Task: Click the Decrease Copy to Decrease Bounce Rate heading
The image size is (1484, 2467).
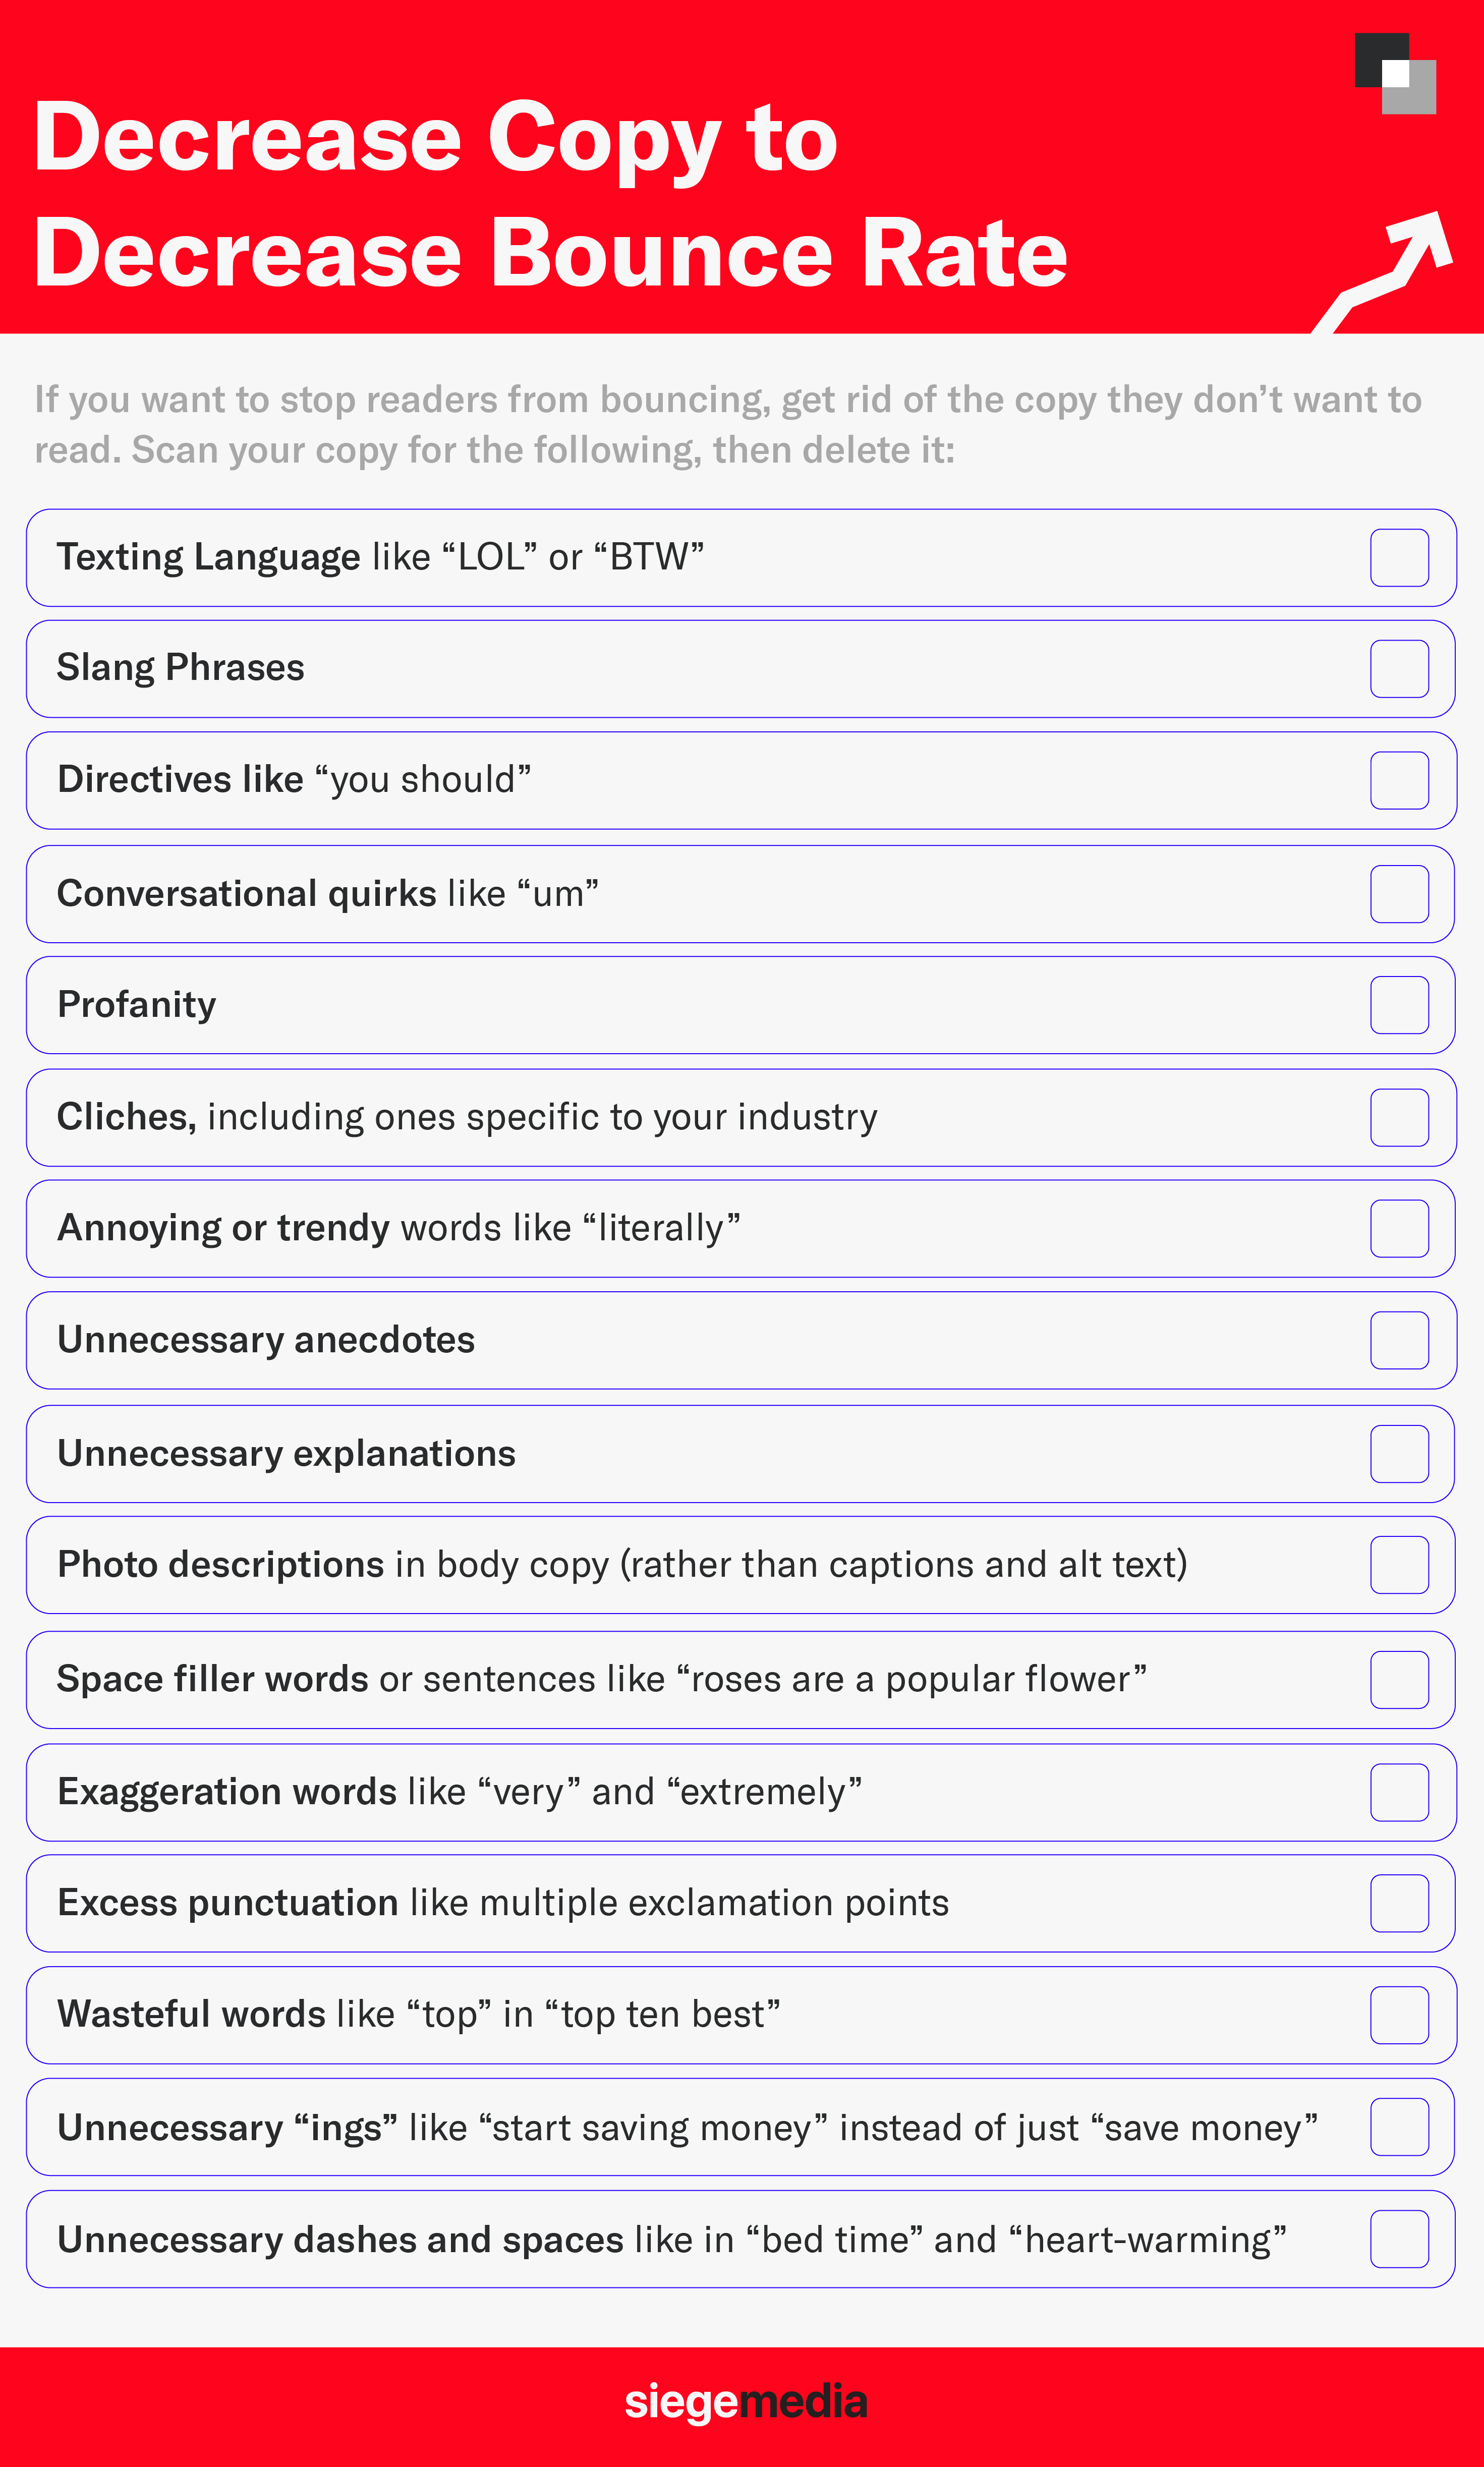Action: 551,195
